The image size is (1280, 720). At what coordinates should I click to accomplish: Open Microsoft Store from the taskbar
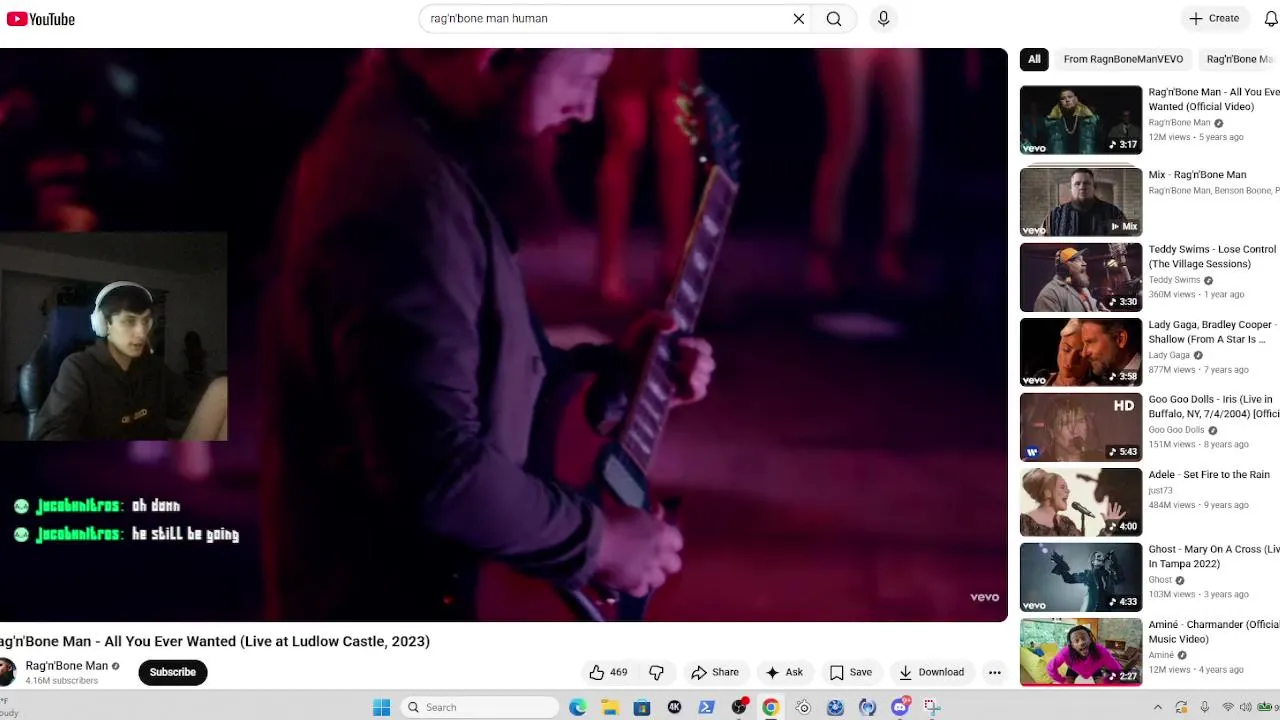(x=642, y=707)
